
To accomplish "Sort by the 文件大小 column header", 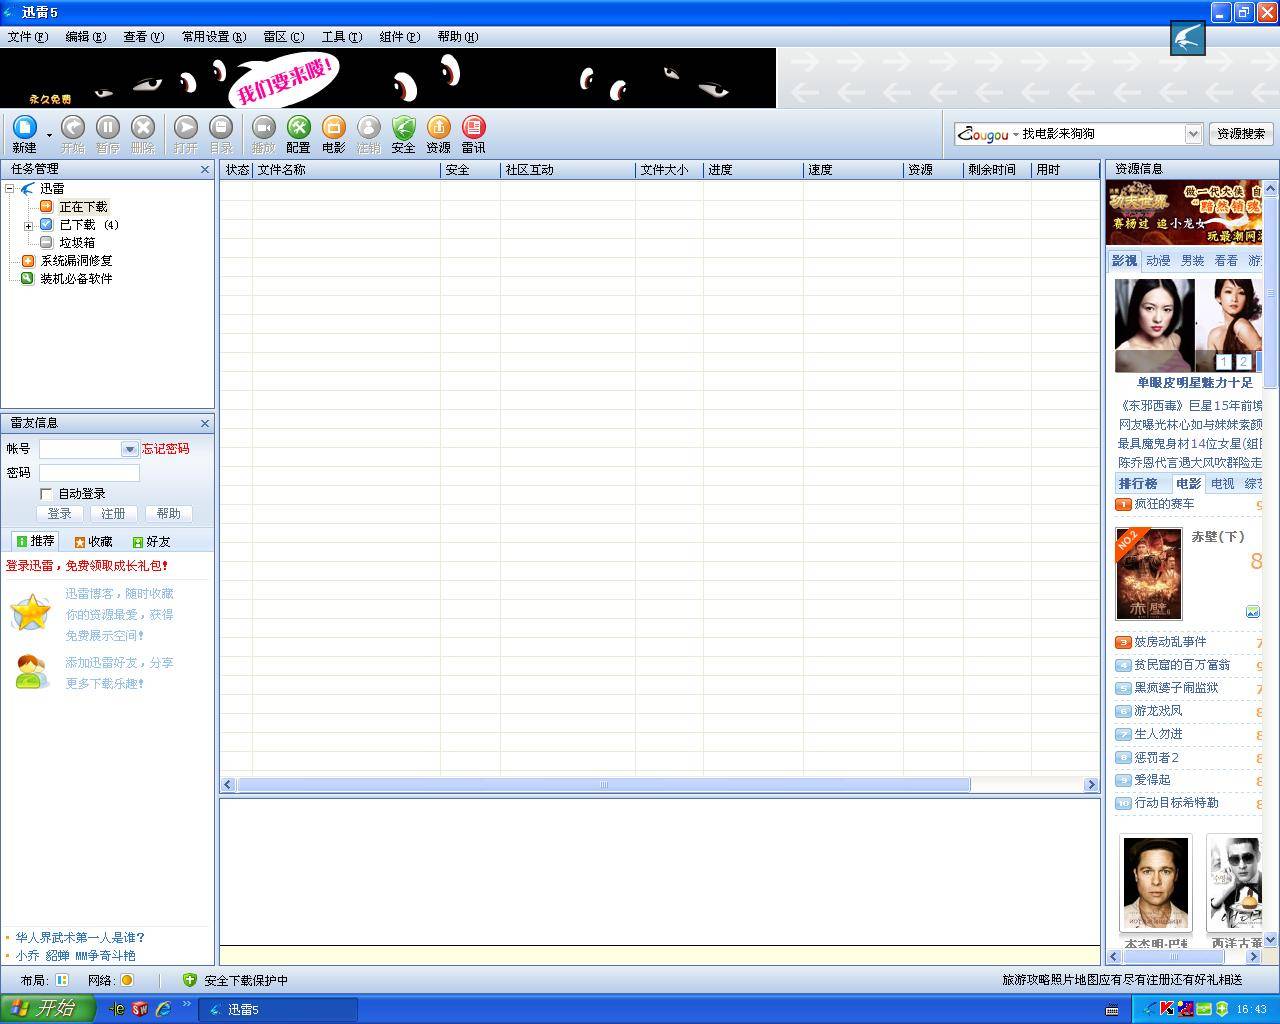I will 669,170.
